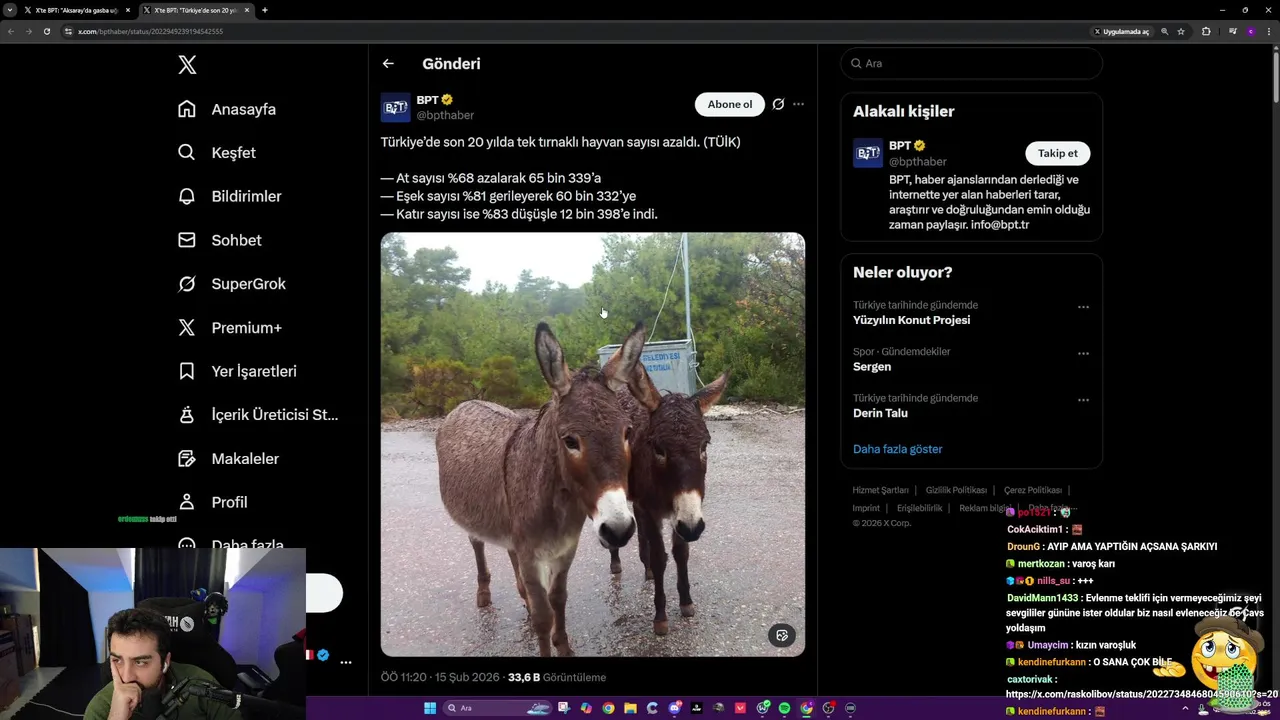
Task: Open the Derin Talu trending topic
Action: point(880,413)
